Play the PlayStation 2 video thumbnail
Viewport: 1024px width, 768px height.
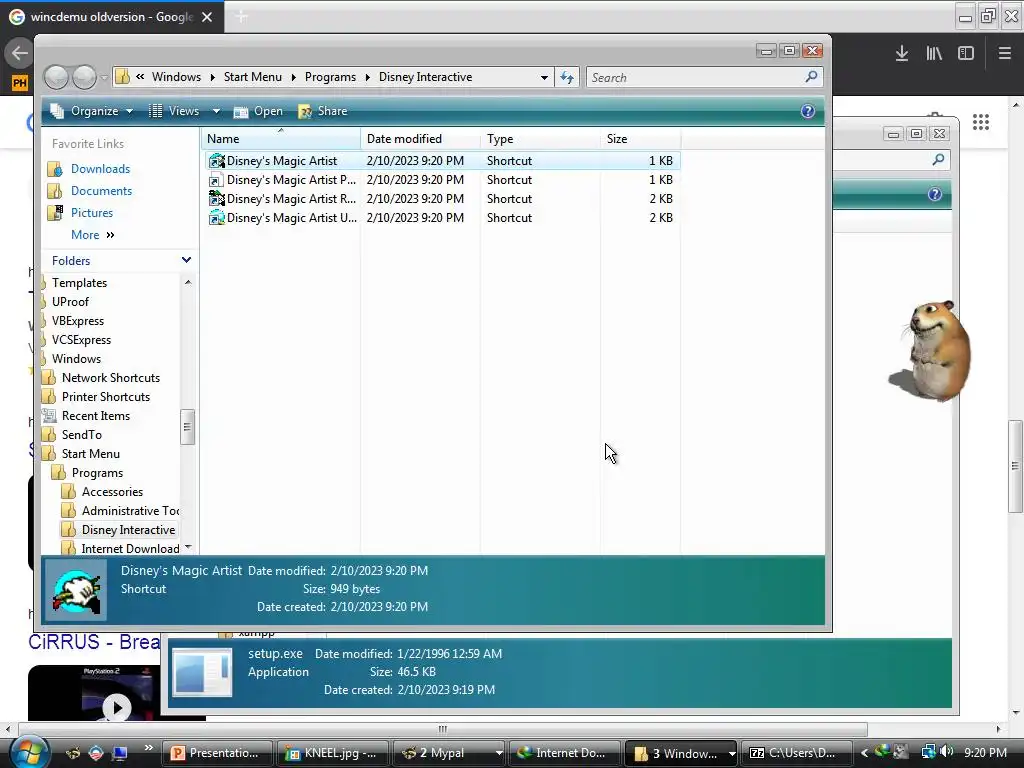(x=117, y=707)
